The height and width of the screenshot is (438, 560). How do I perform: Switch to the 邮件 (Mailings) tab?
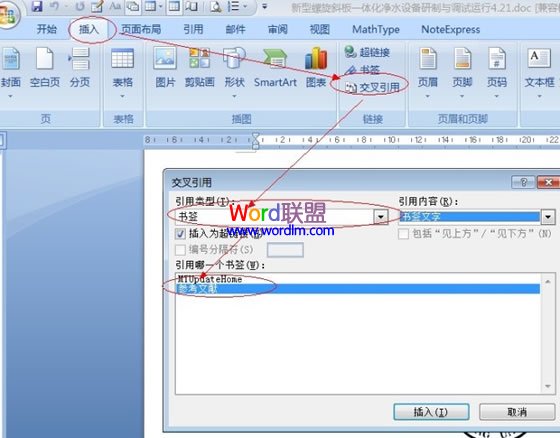[x=235, y=29]
